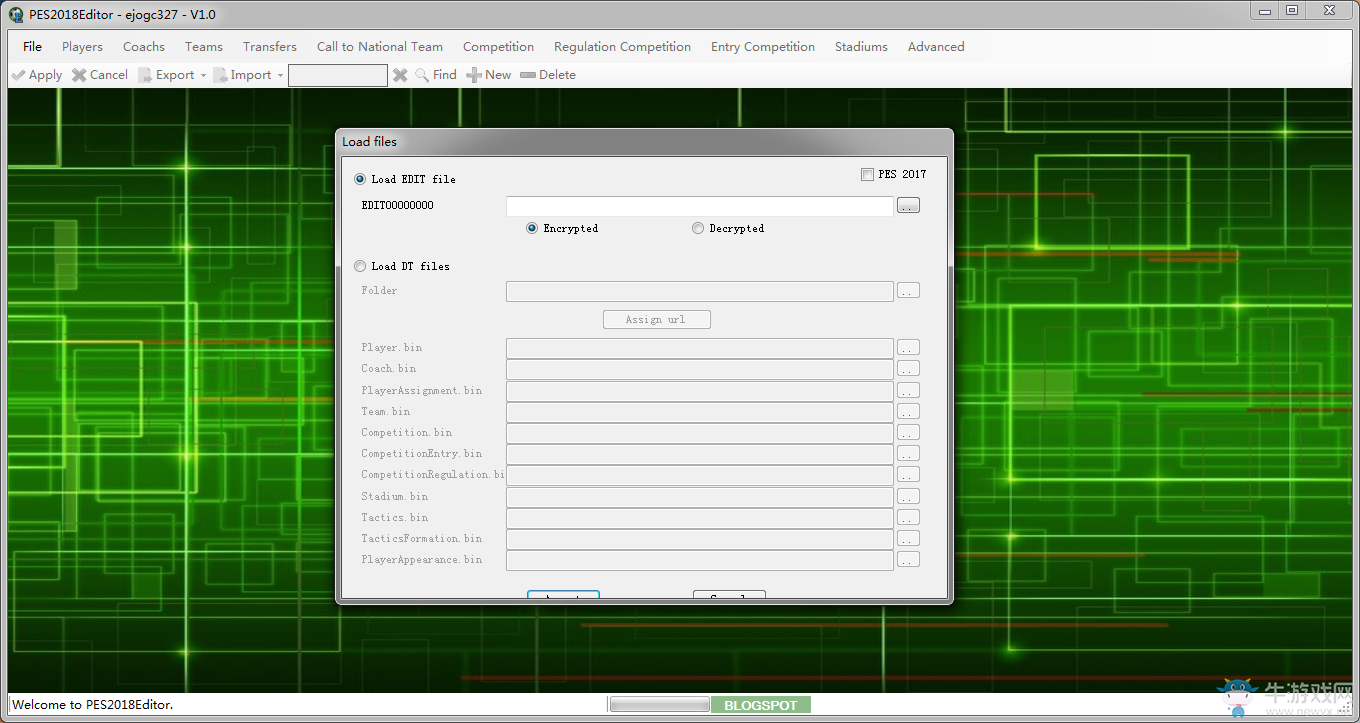This screenshot has width=1360, height=723.
Task: Expand the Export dropdown arrow
Action: click(x=203, y=75)
